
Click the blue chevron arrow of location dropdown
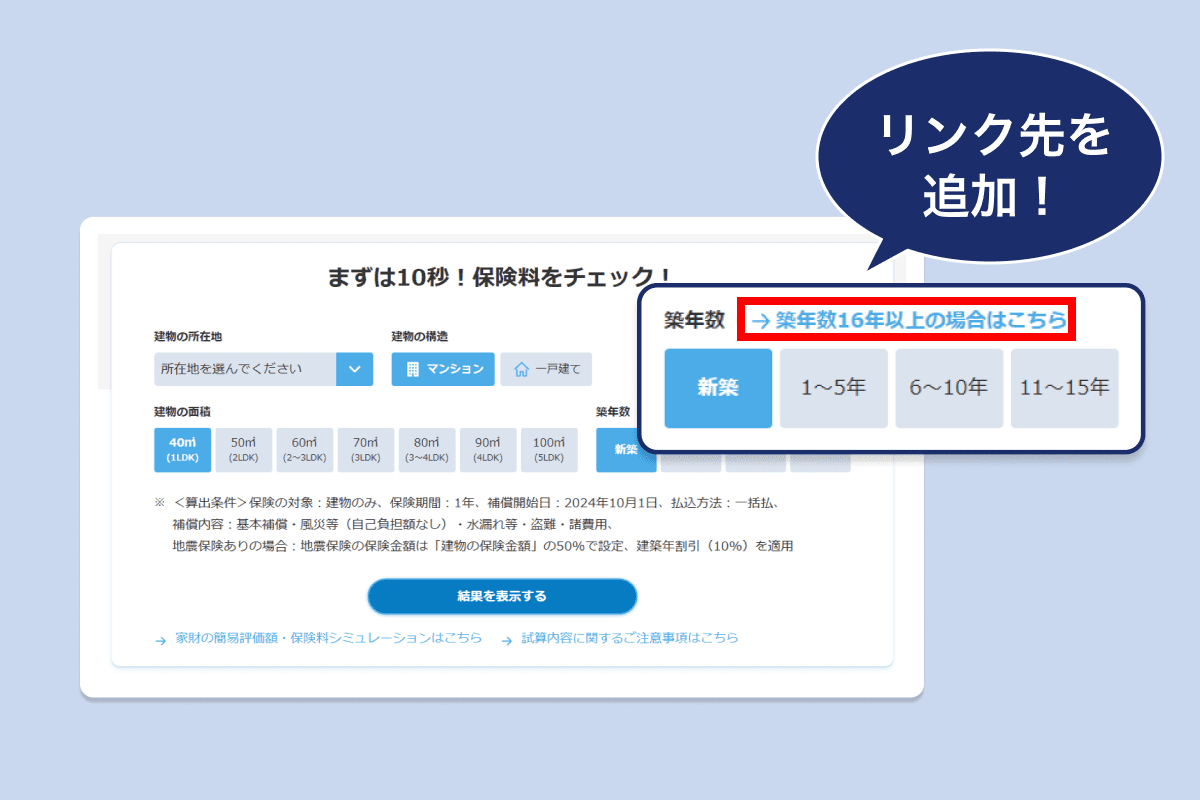pyautogui.click(x=355, y=369)
